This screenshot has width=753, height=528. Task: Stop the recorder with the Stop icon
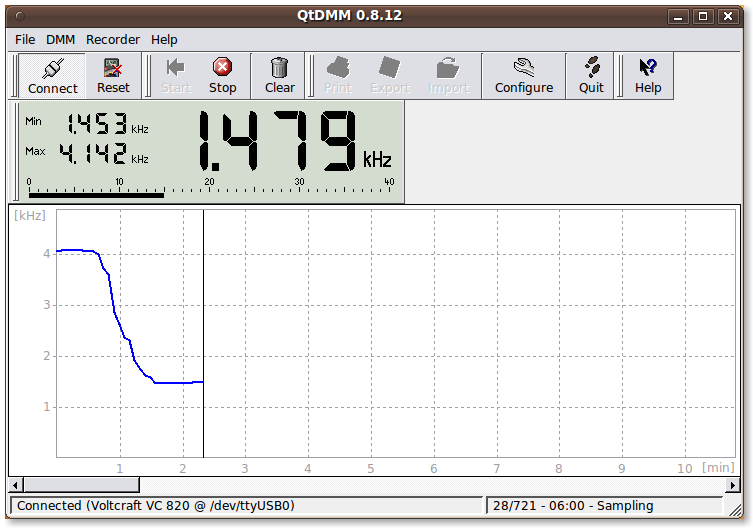[222, 68]
